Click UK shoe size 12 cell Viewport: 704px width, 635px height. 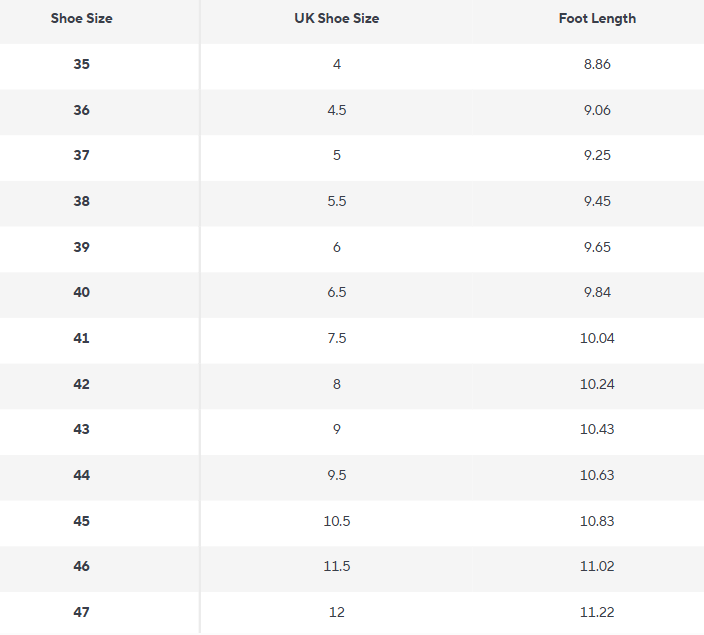(337, 612)
